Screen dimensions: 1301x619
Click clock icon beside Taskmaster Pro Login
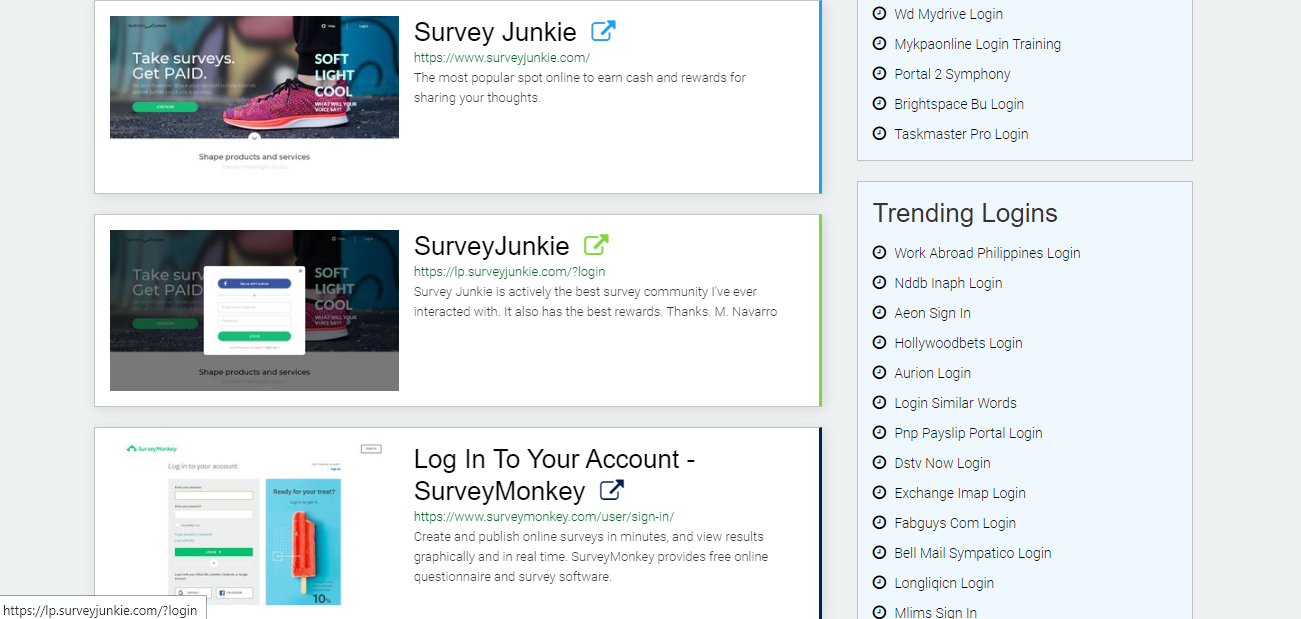[879, 133]
